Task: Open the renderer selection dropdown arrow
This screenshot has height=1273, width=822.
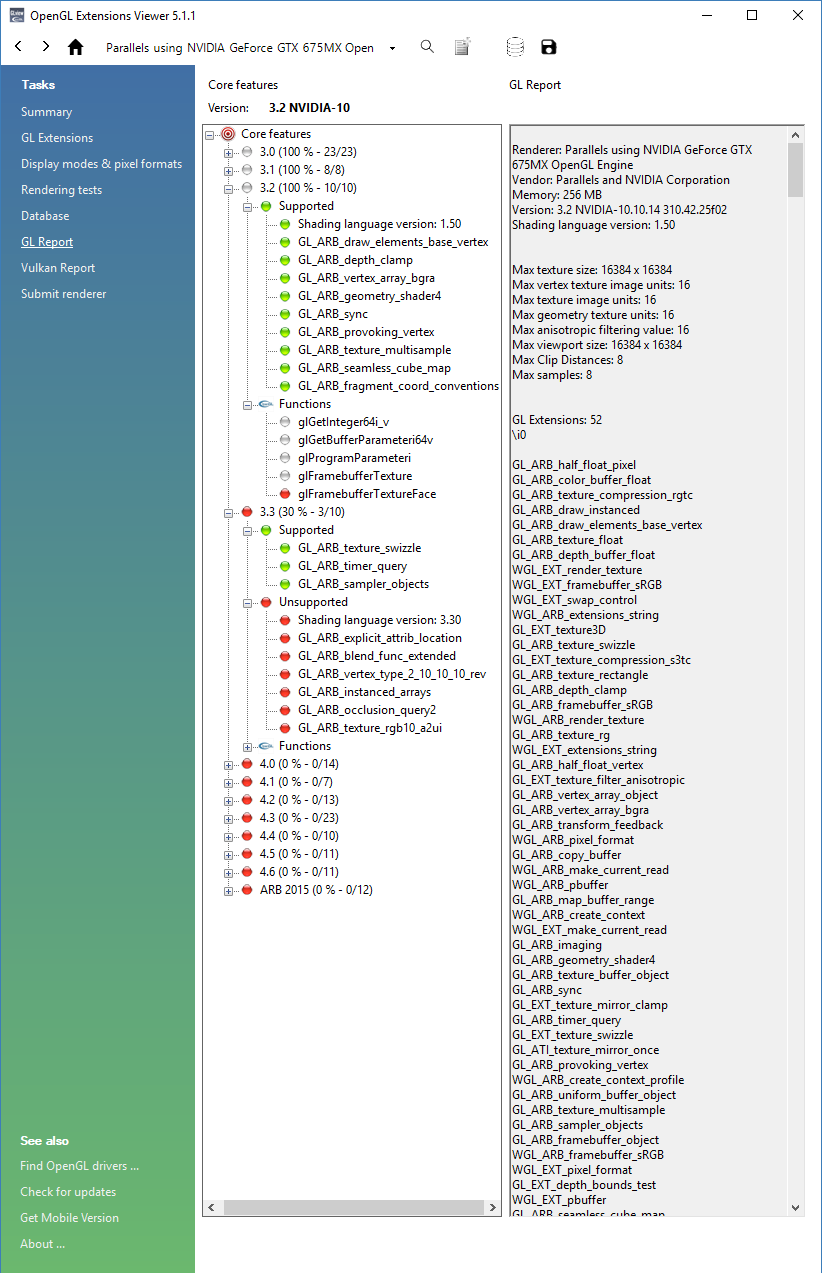Action: 392,48
